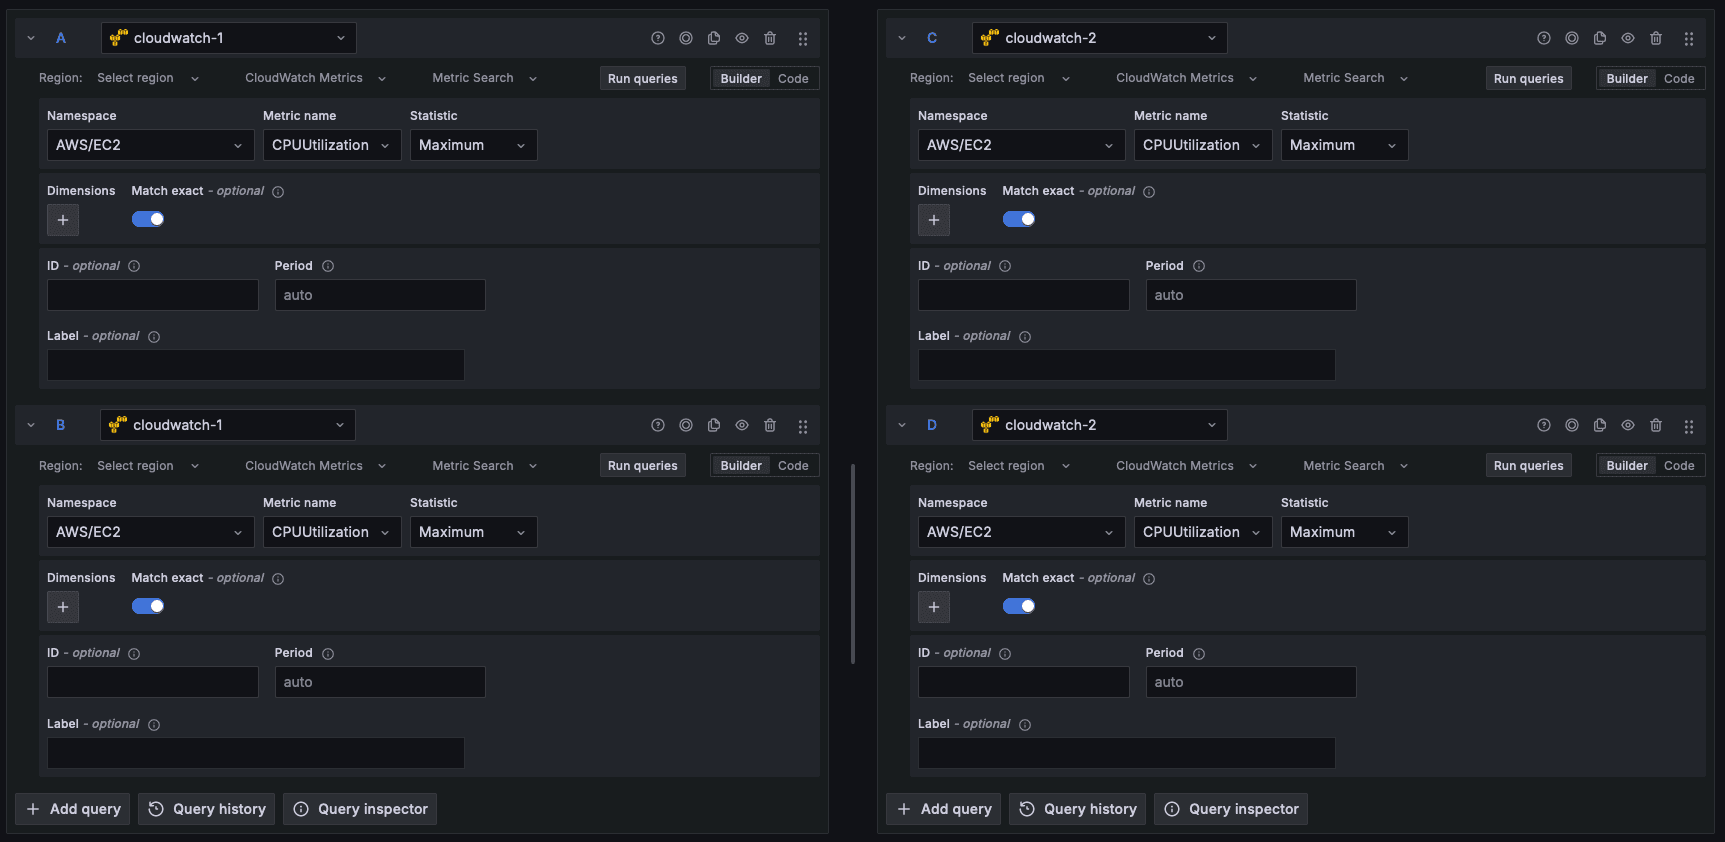Switch query B editor to Code
1725x842 pixels.
pos(793,466)
